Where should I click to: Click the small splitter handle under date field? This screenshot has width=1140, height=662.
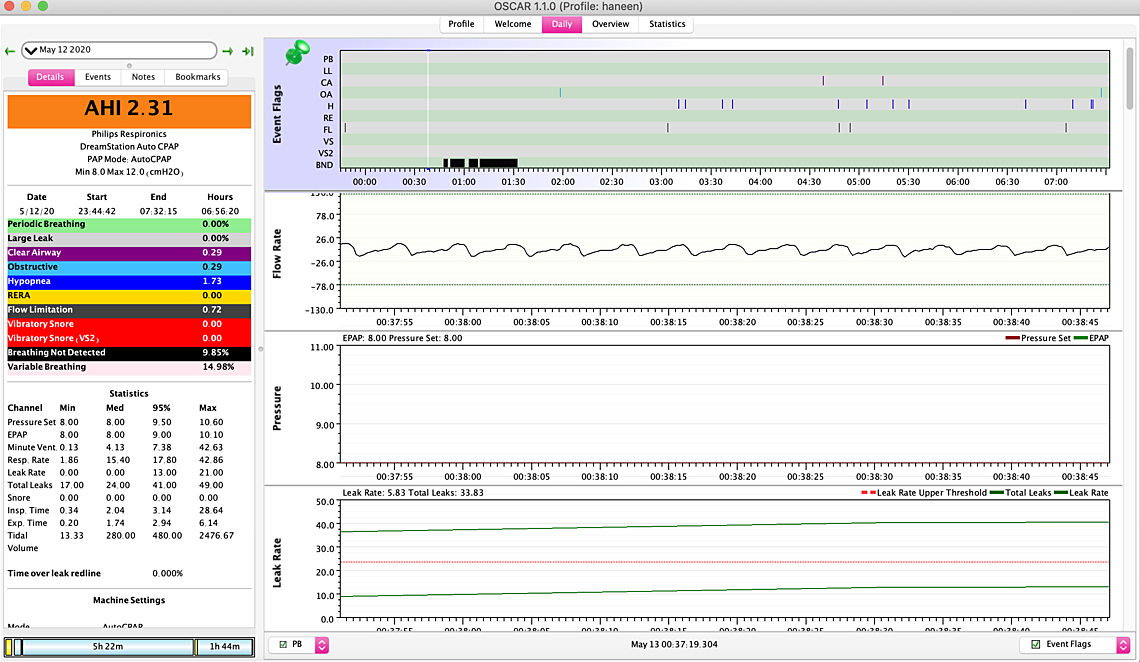click(x=129, y=65)
